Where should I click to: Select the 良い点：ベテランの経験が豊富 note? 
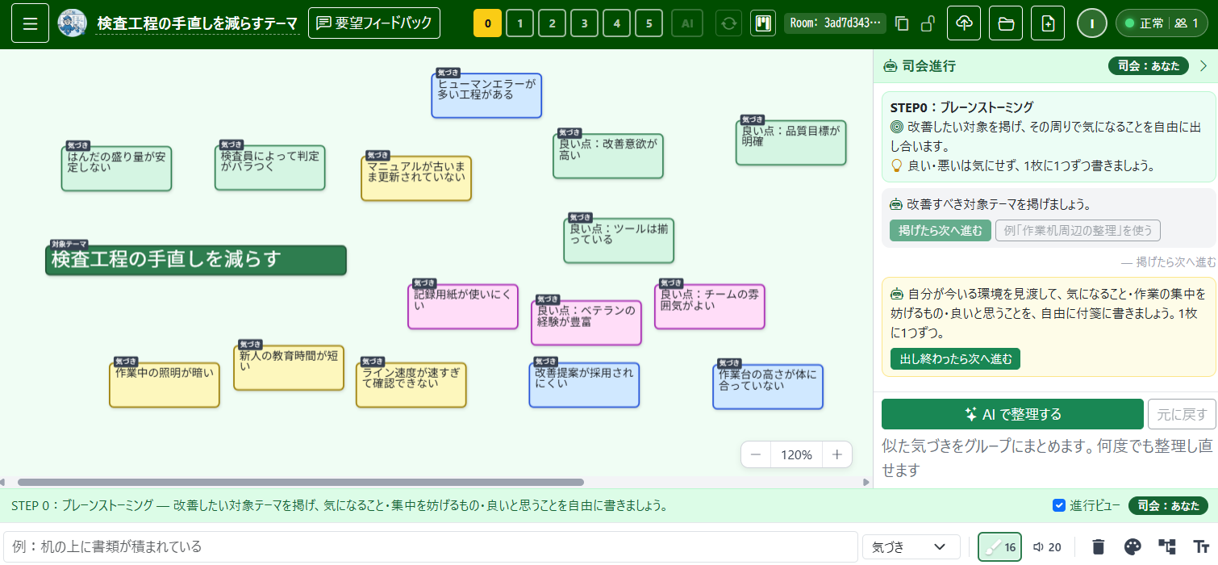pyautogui.click(x=586, y=323)
